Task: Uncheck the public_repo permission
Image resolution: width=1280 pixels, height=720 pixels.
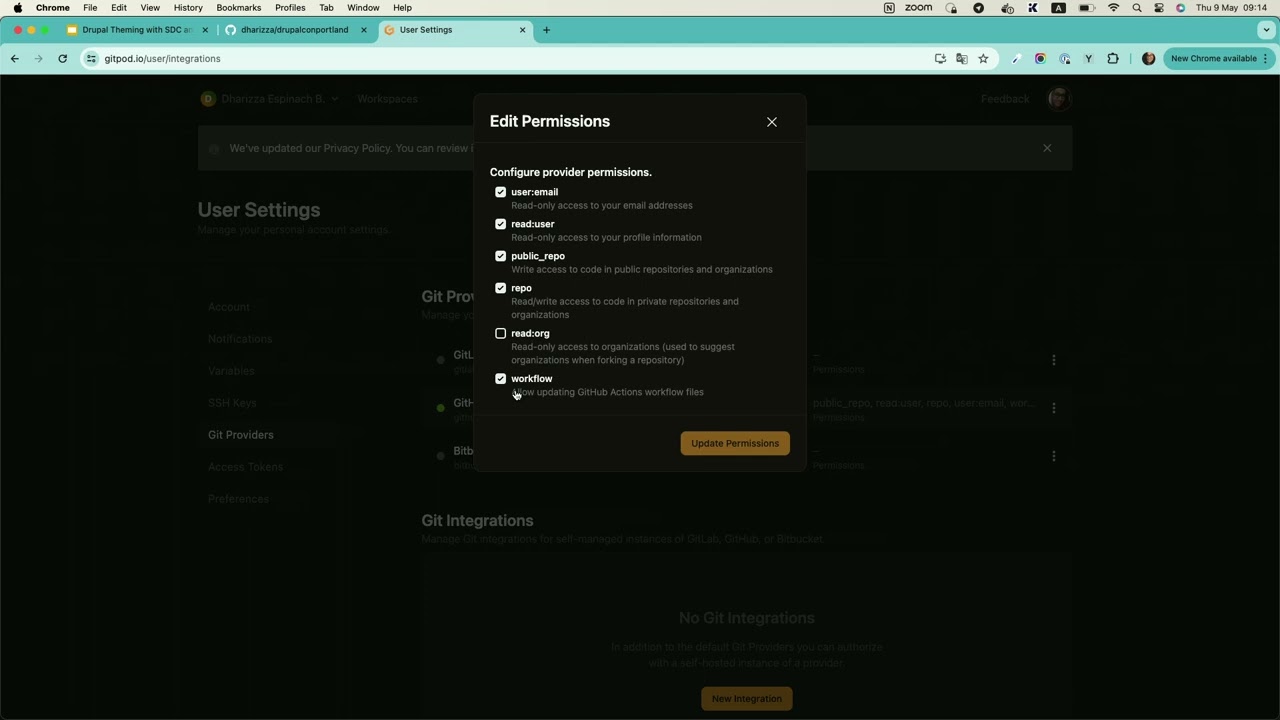Action: pyautogui.click(x=501, y=256)
